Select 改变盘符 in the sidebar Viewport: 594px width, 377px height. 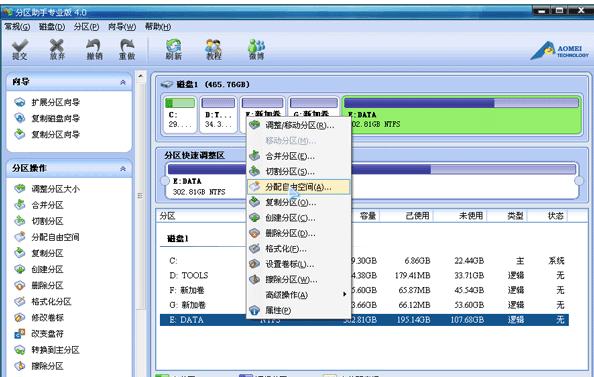point(39,334)
